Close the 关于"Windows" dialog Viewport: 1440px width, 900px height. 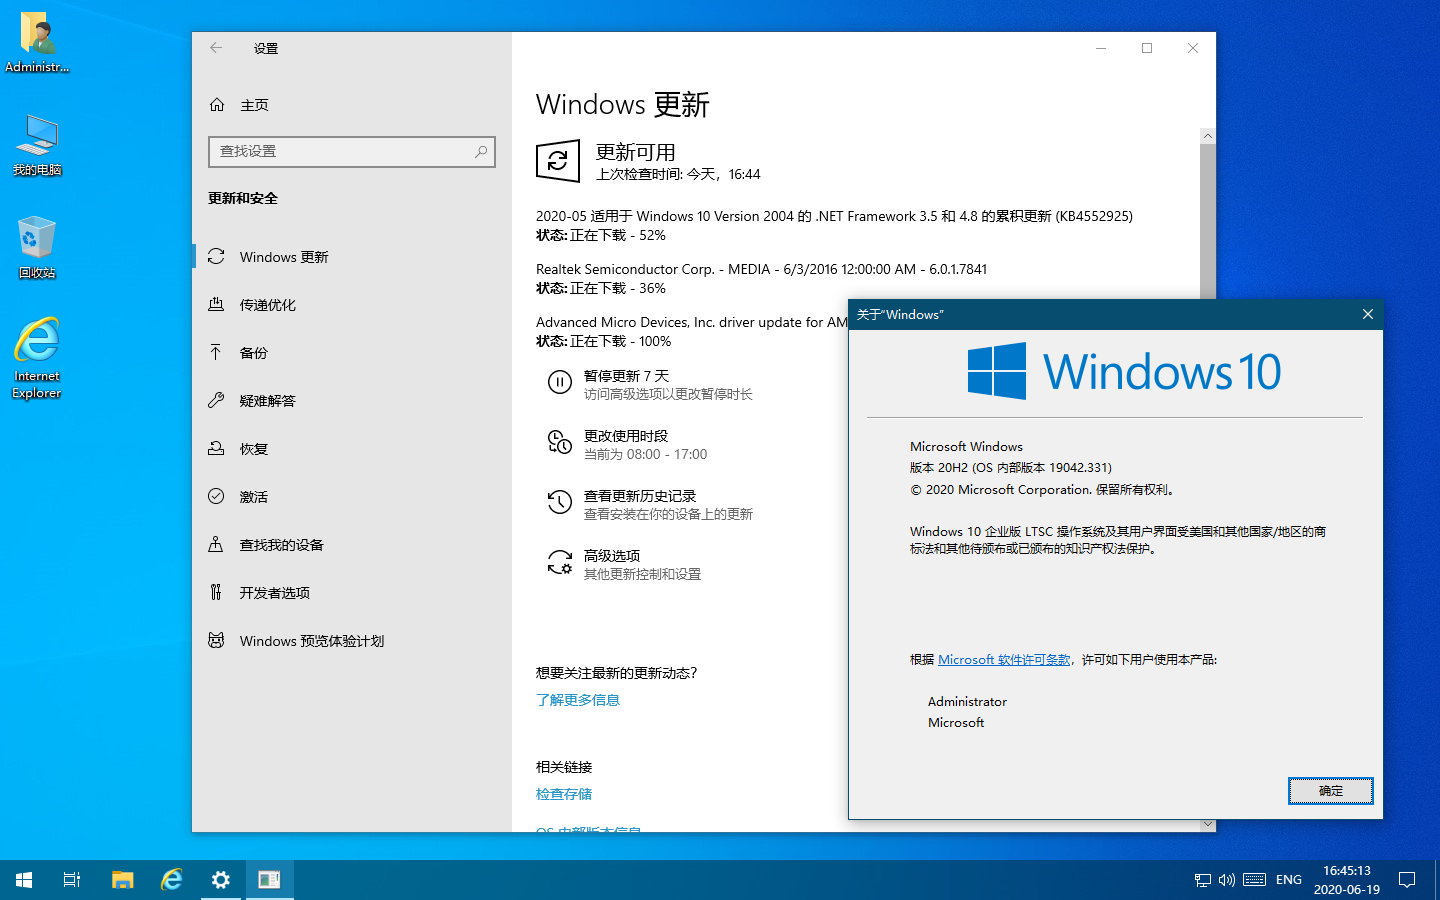coord(1367,314)
